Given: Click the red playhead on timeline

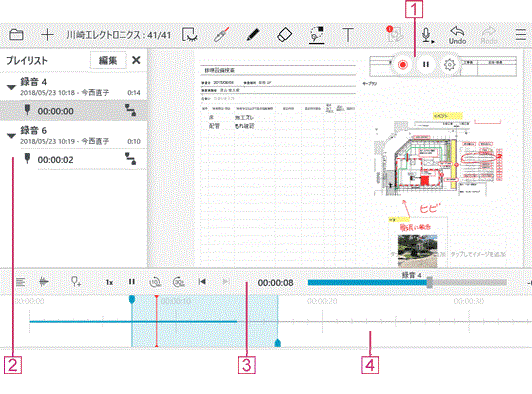Looking at the screenshot, I should coord(156,321).
